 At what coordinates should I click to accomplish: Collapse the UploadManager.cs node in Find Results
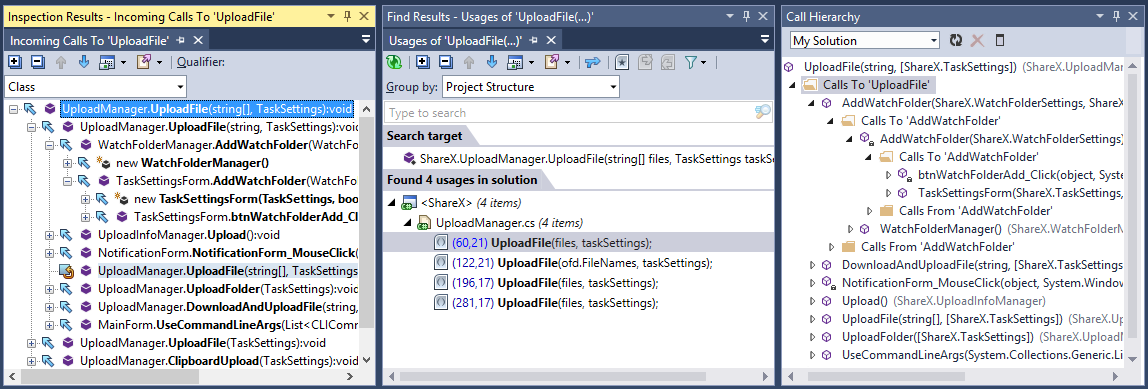click(408, 222)
